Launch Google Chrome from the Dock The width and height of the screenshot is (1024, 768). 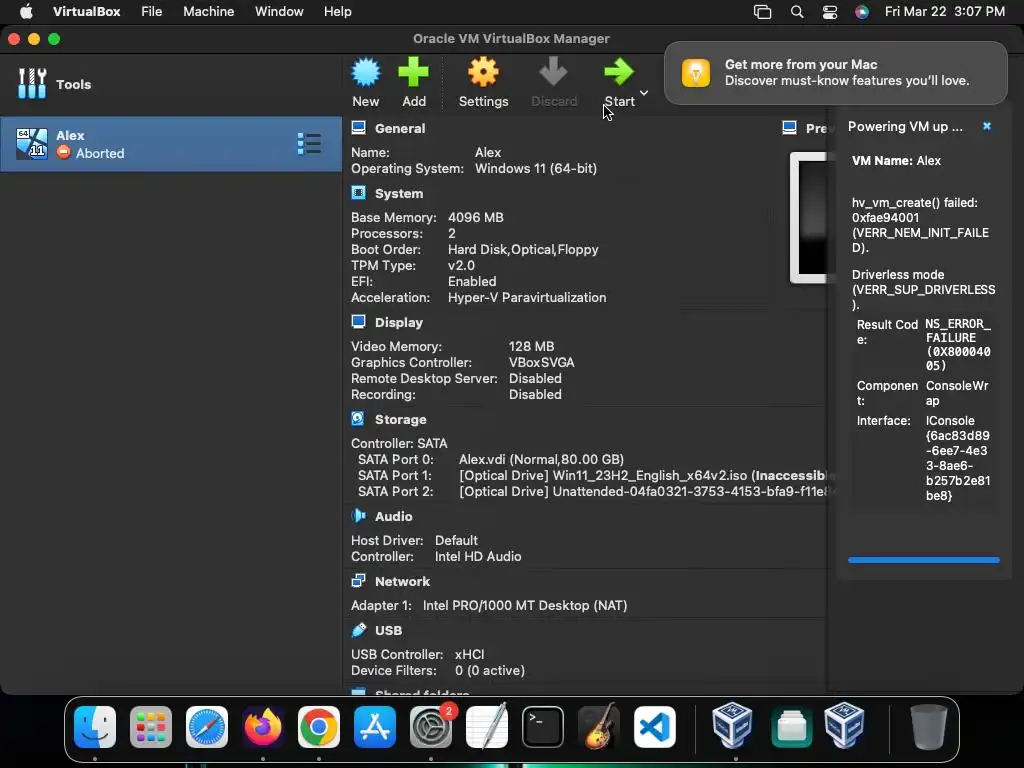point(319,726)
